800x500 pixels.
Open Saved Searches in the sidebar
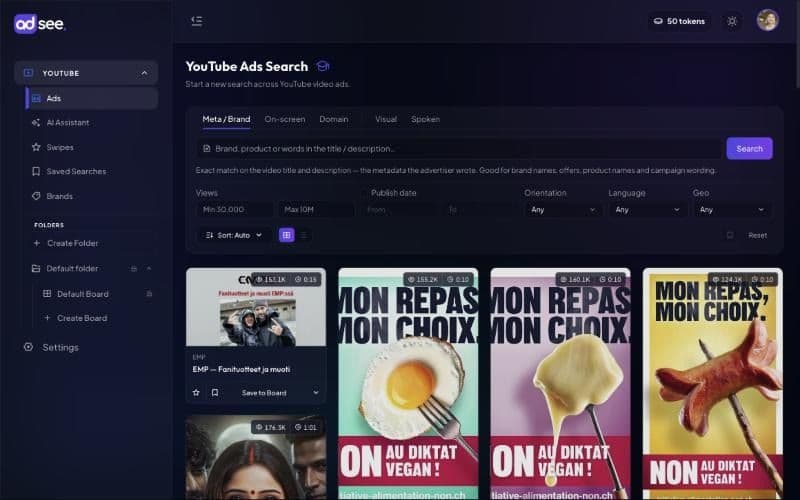[x=76, y=171]
